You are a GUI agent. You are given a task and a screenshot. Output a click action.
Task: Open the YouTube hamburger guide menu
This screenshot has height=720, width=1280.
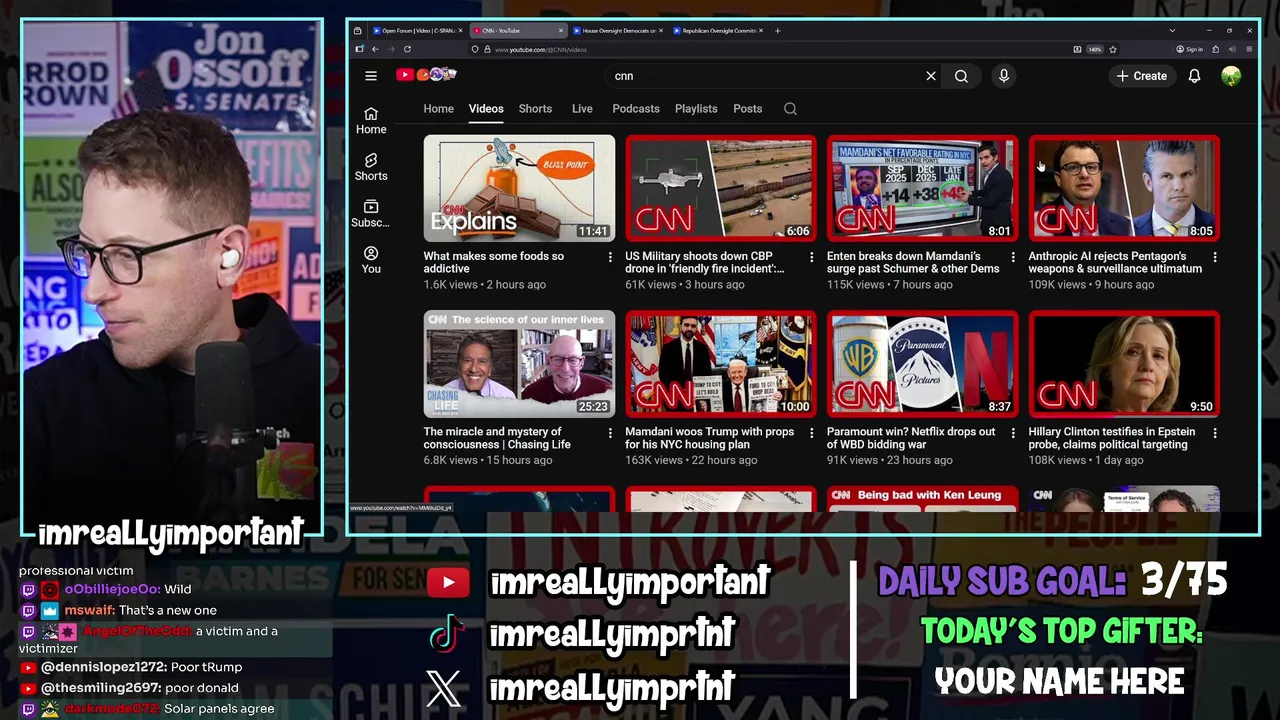(371, 76)
